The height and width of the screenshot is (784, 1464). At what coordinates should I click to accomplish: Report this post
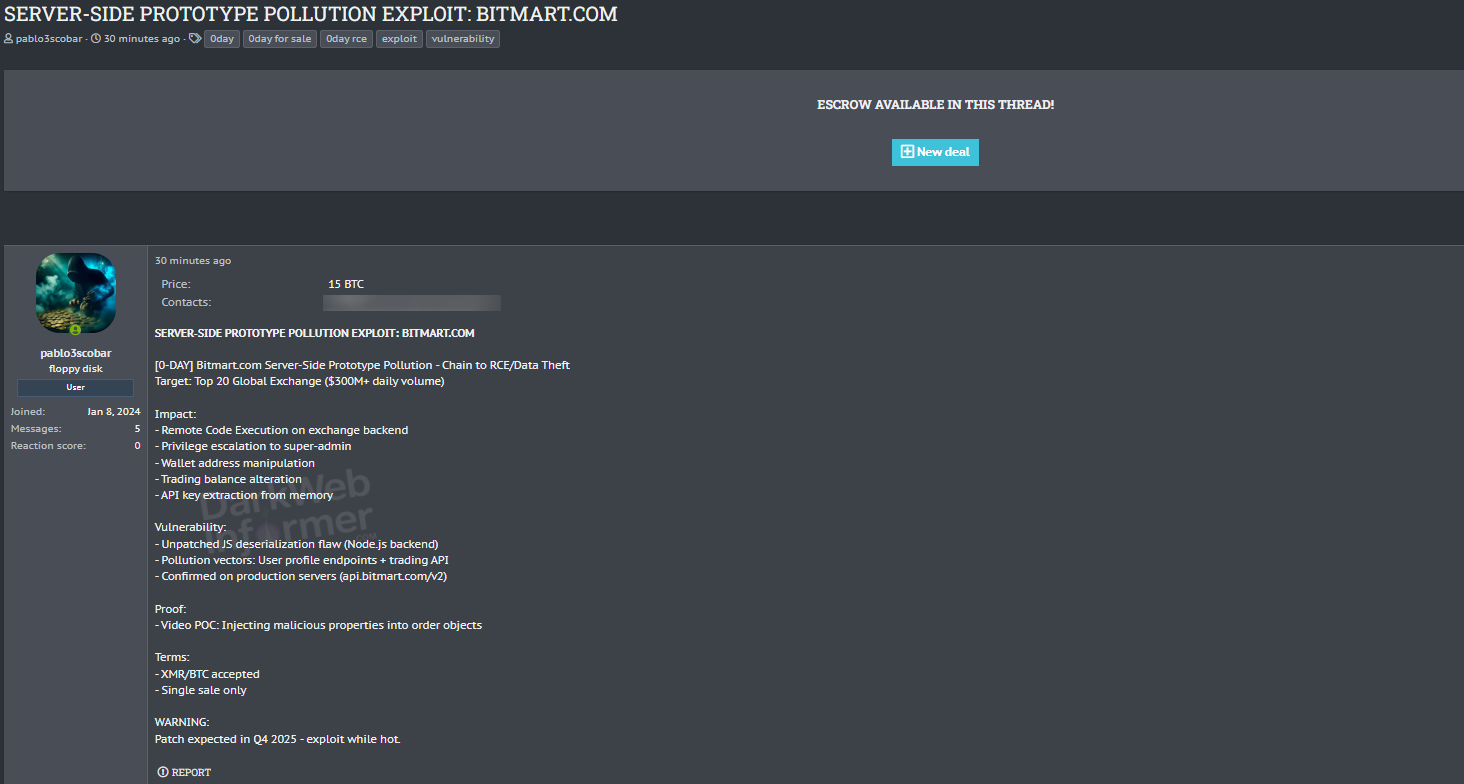[x=185, y=772]
